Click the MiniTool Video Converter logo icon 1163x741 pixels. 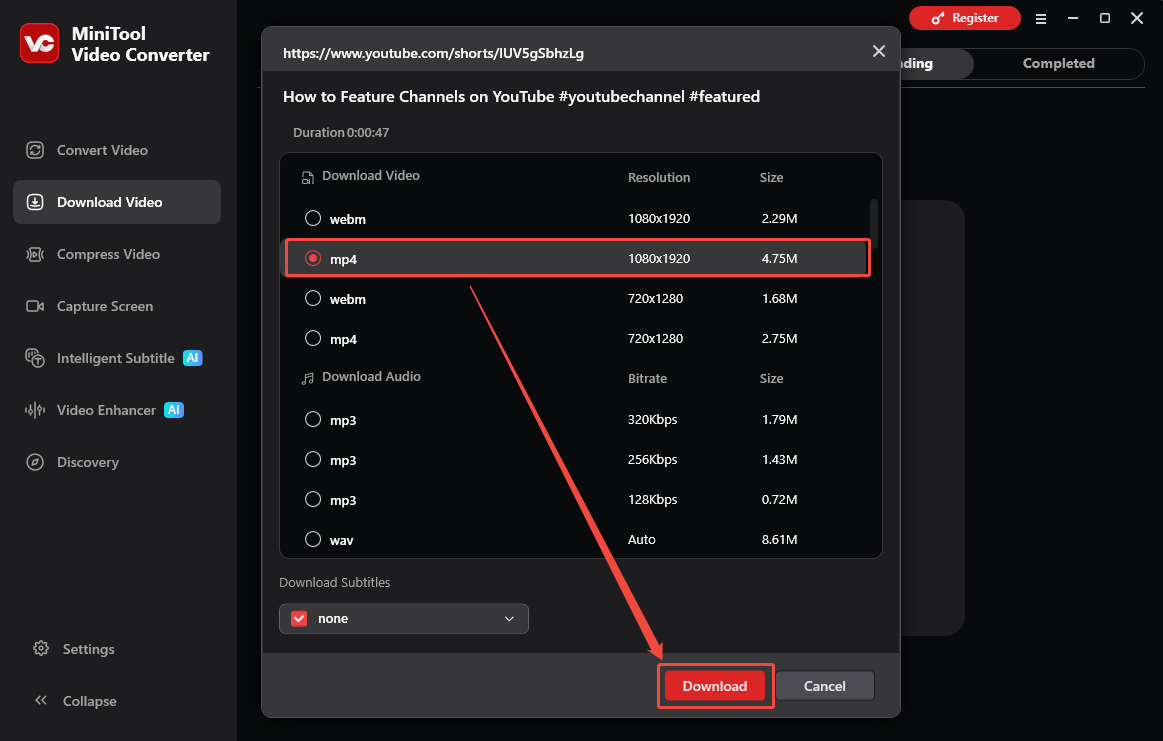click(x=39, y=43)
